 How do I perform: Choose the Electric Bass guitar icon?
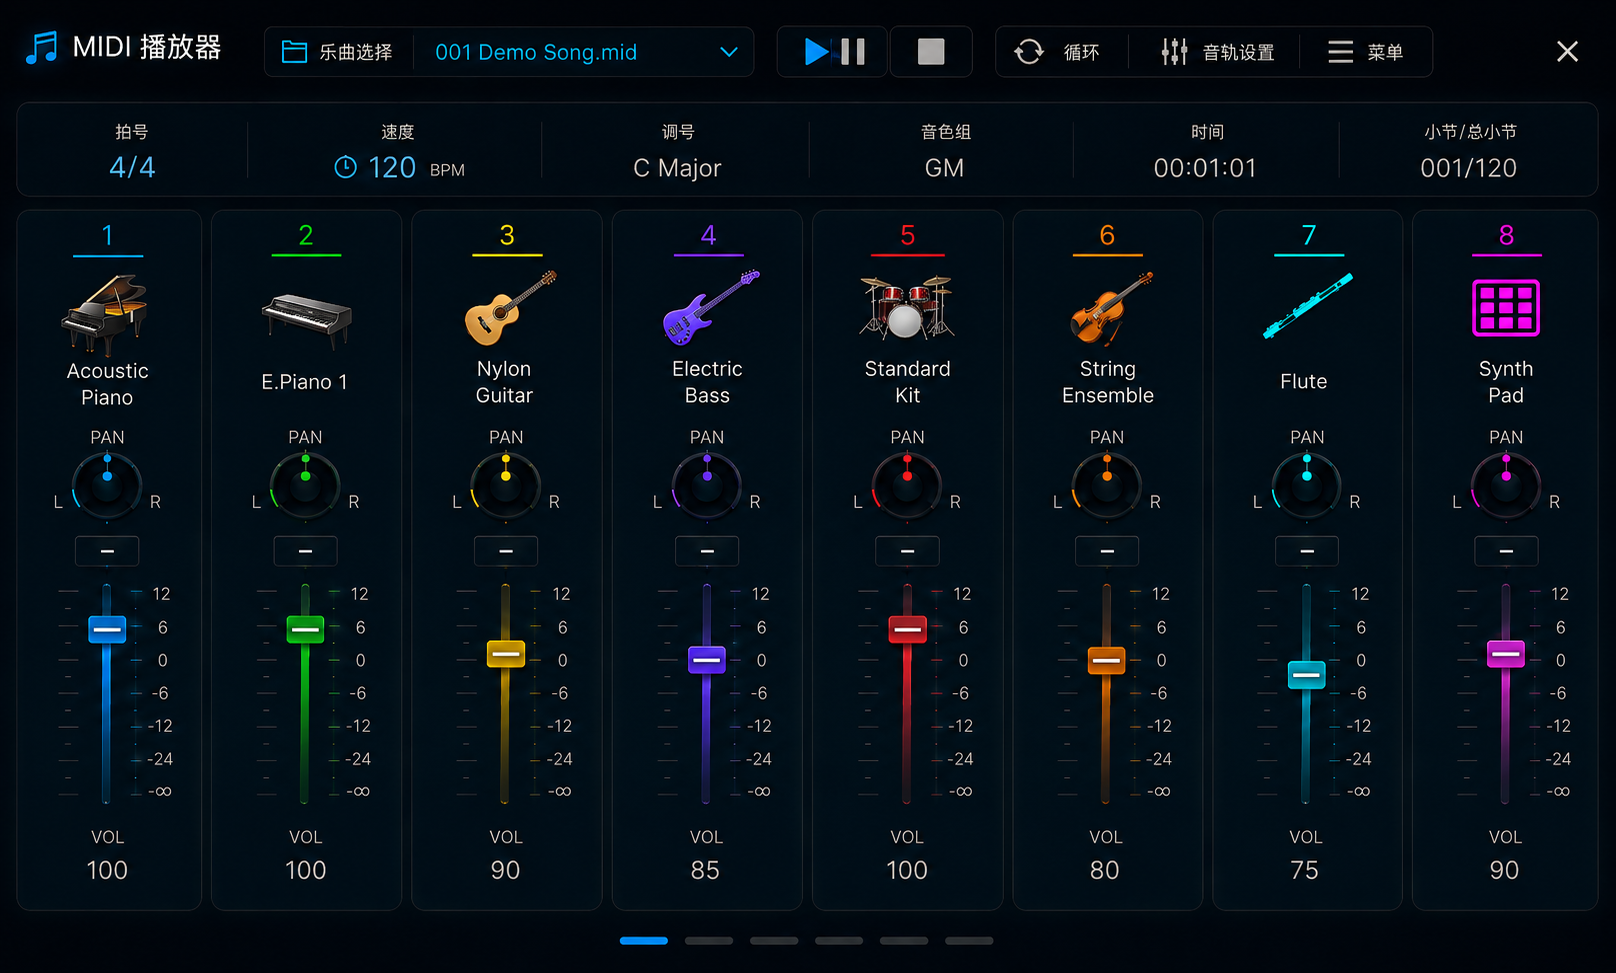click(710, 307)
